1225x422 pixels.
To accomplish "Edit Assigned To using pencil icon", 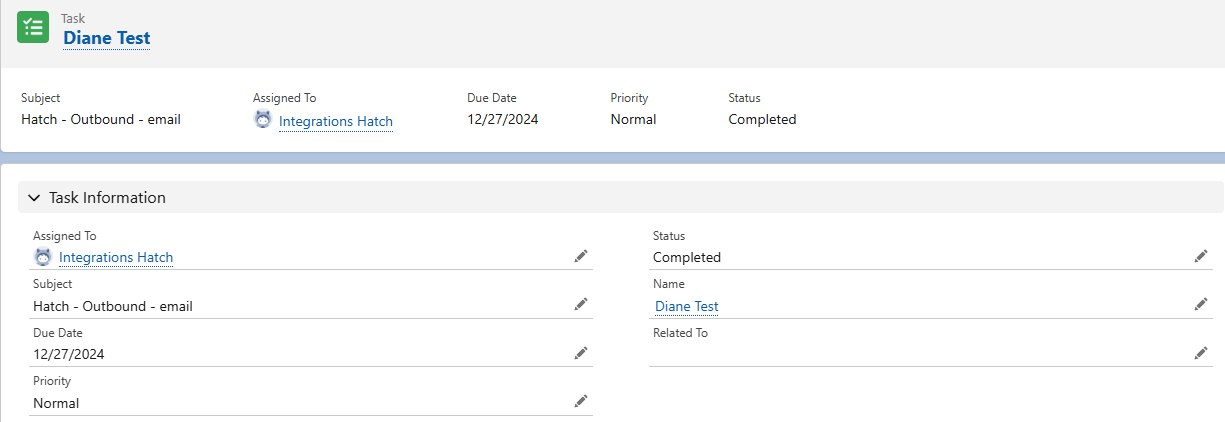I will pos(581,256).
